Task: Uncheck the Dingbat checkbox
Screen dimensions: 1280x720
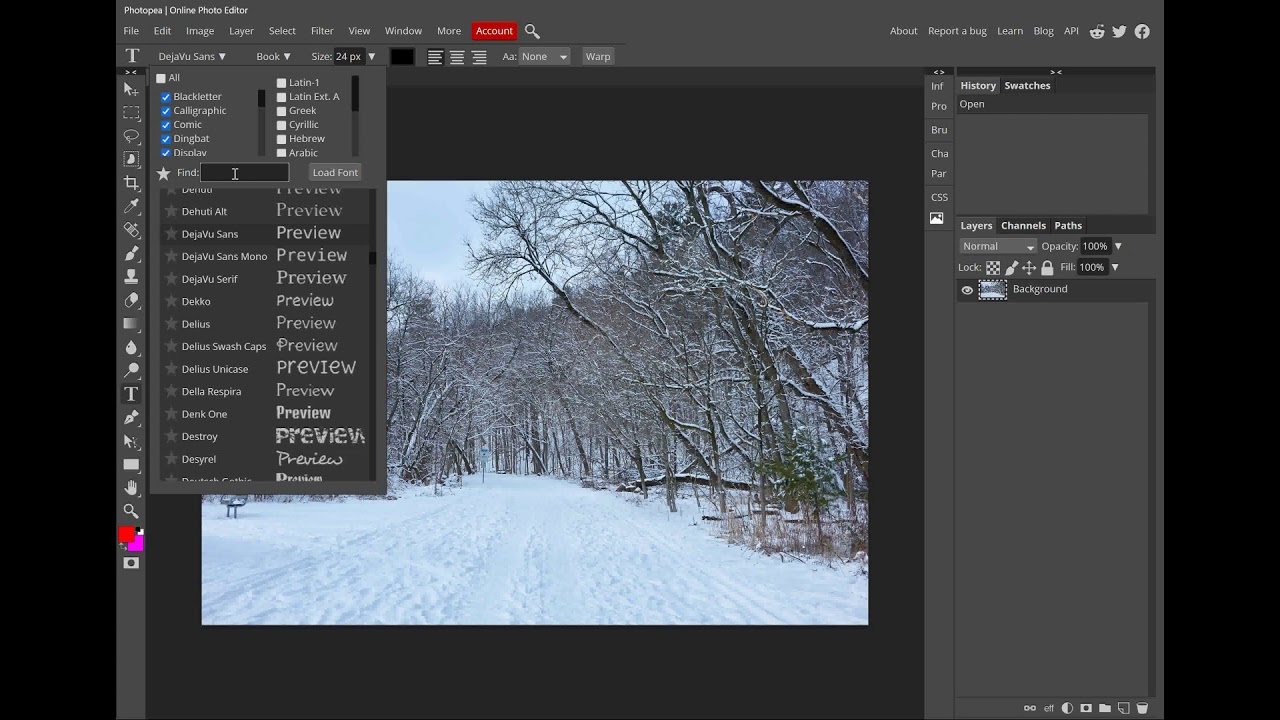Action: pyautogui.click(x=166, y=139)
